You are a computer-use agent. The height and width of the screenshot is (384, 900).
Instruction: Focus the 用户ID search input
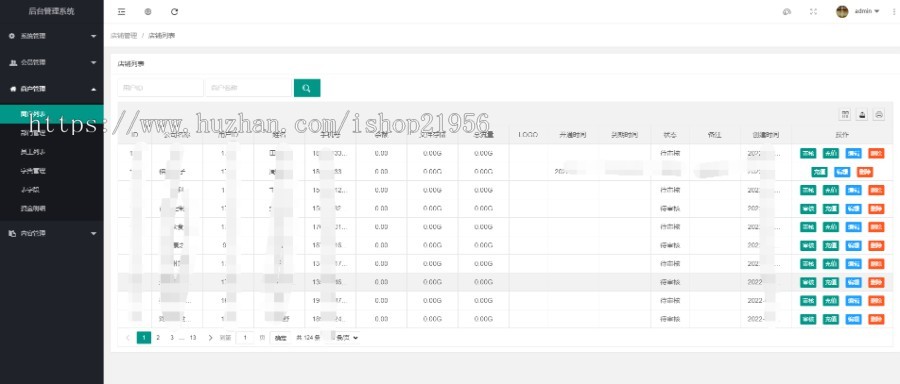point(160,88)
